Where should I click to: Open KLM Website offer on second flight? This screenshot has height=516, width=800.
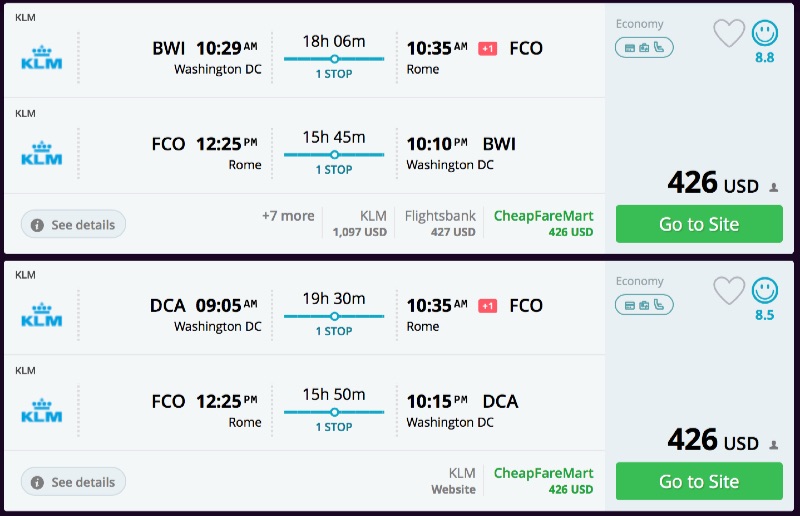(x=461, y=480)
